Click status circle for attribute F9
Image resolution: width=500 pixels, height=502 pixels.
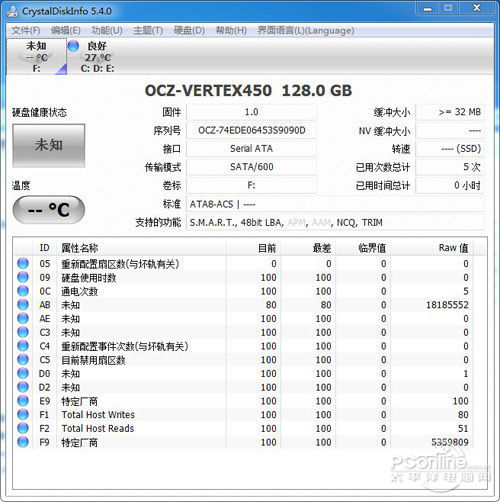23,442
